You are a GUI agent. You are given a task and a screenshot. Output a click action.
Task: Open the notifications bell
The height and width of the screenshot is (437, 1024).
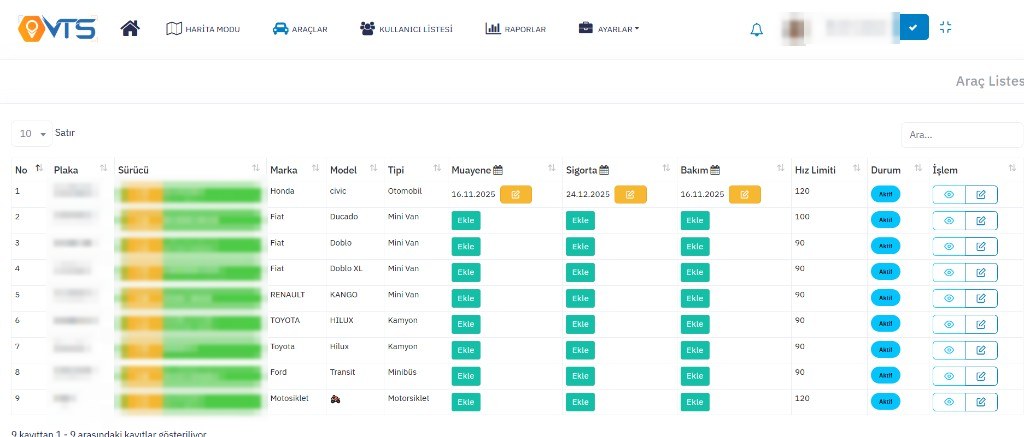[x=756, y=29]
